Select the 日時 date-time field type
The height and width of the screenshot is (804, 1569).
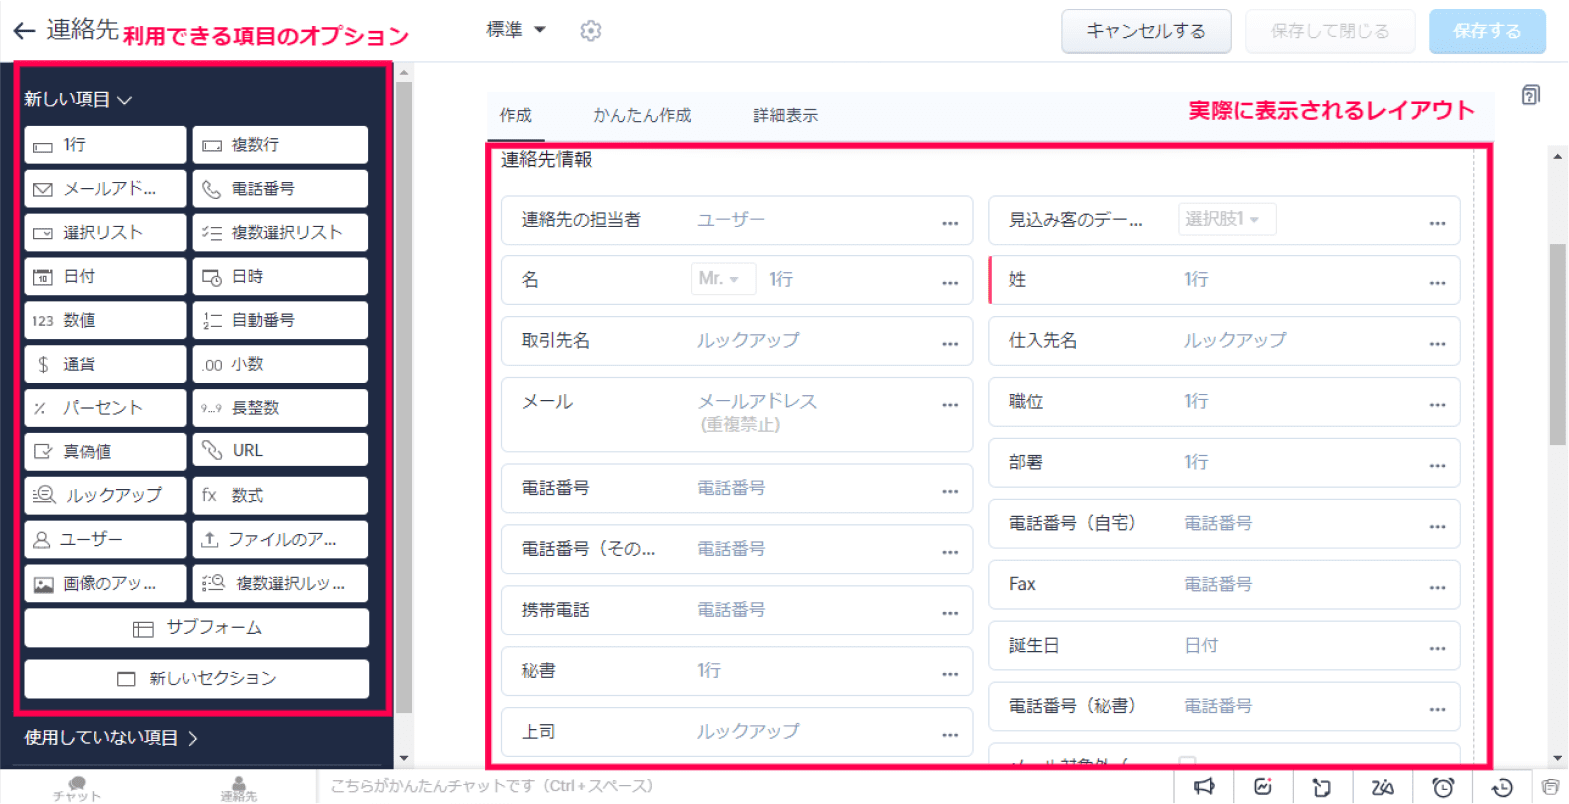[280, 277]
